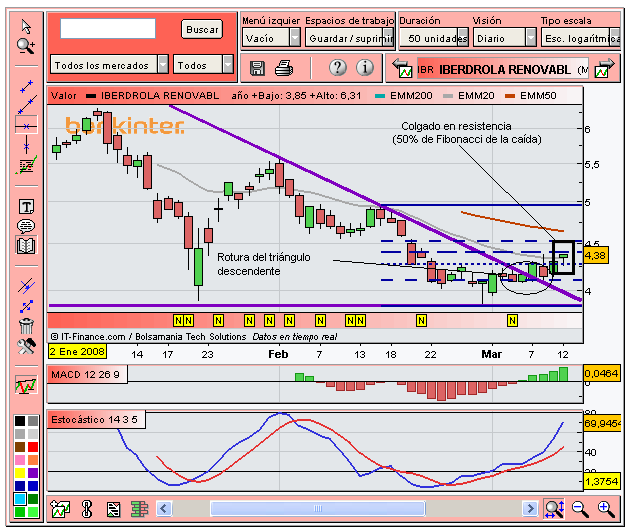Pick the red color swatch
This screenshot has height=531, width=629.
pos(33,447)
